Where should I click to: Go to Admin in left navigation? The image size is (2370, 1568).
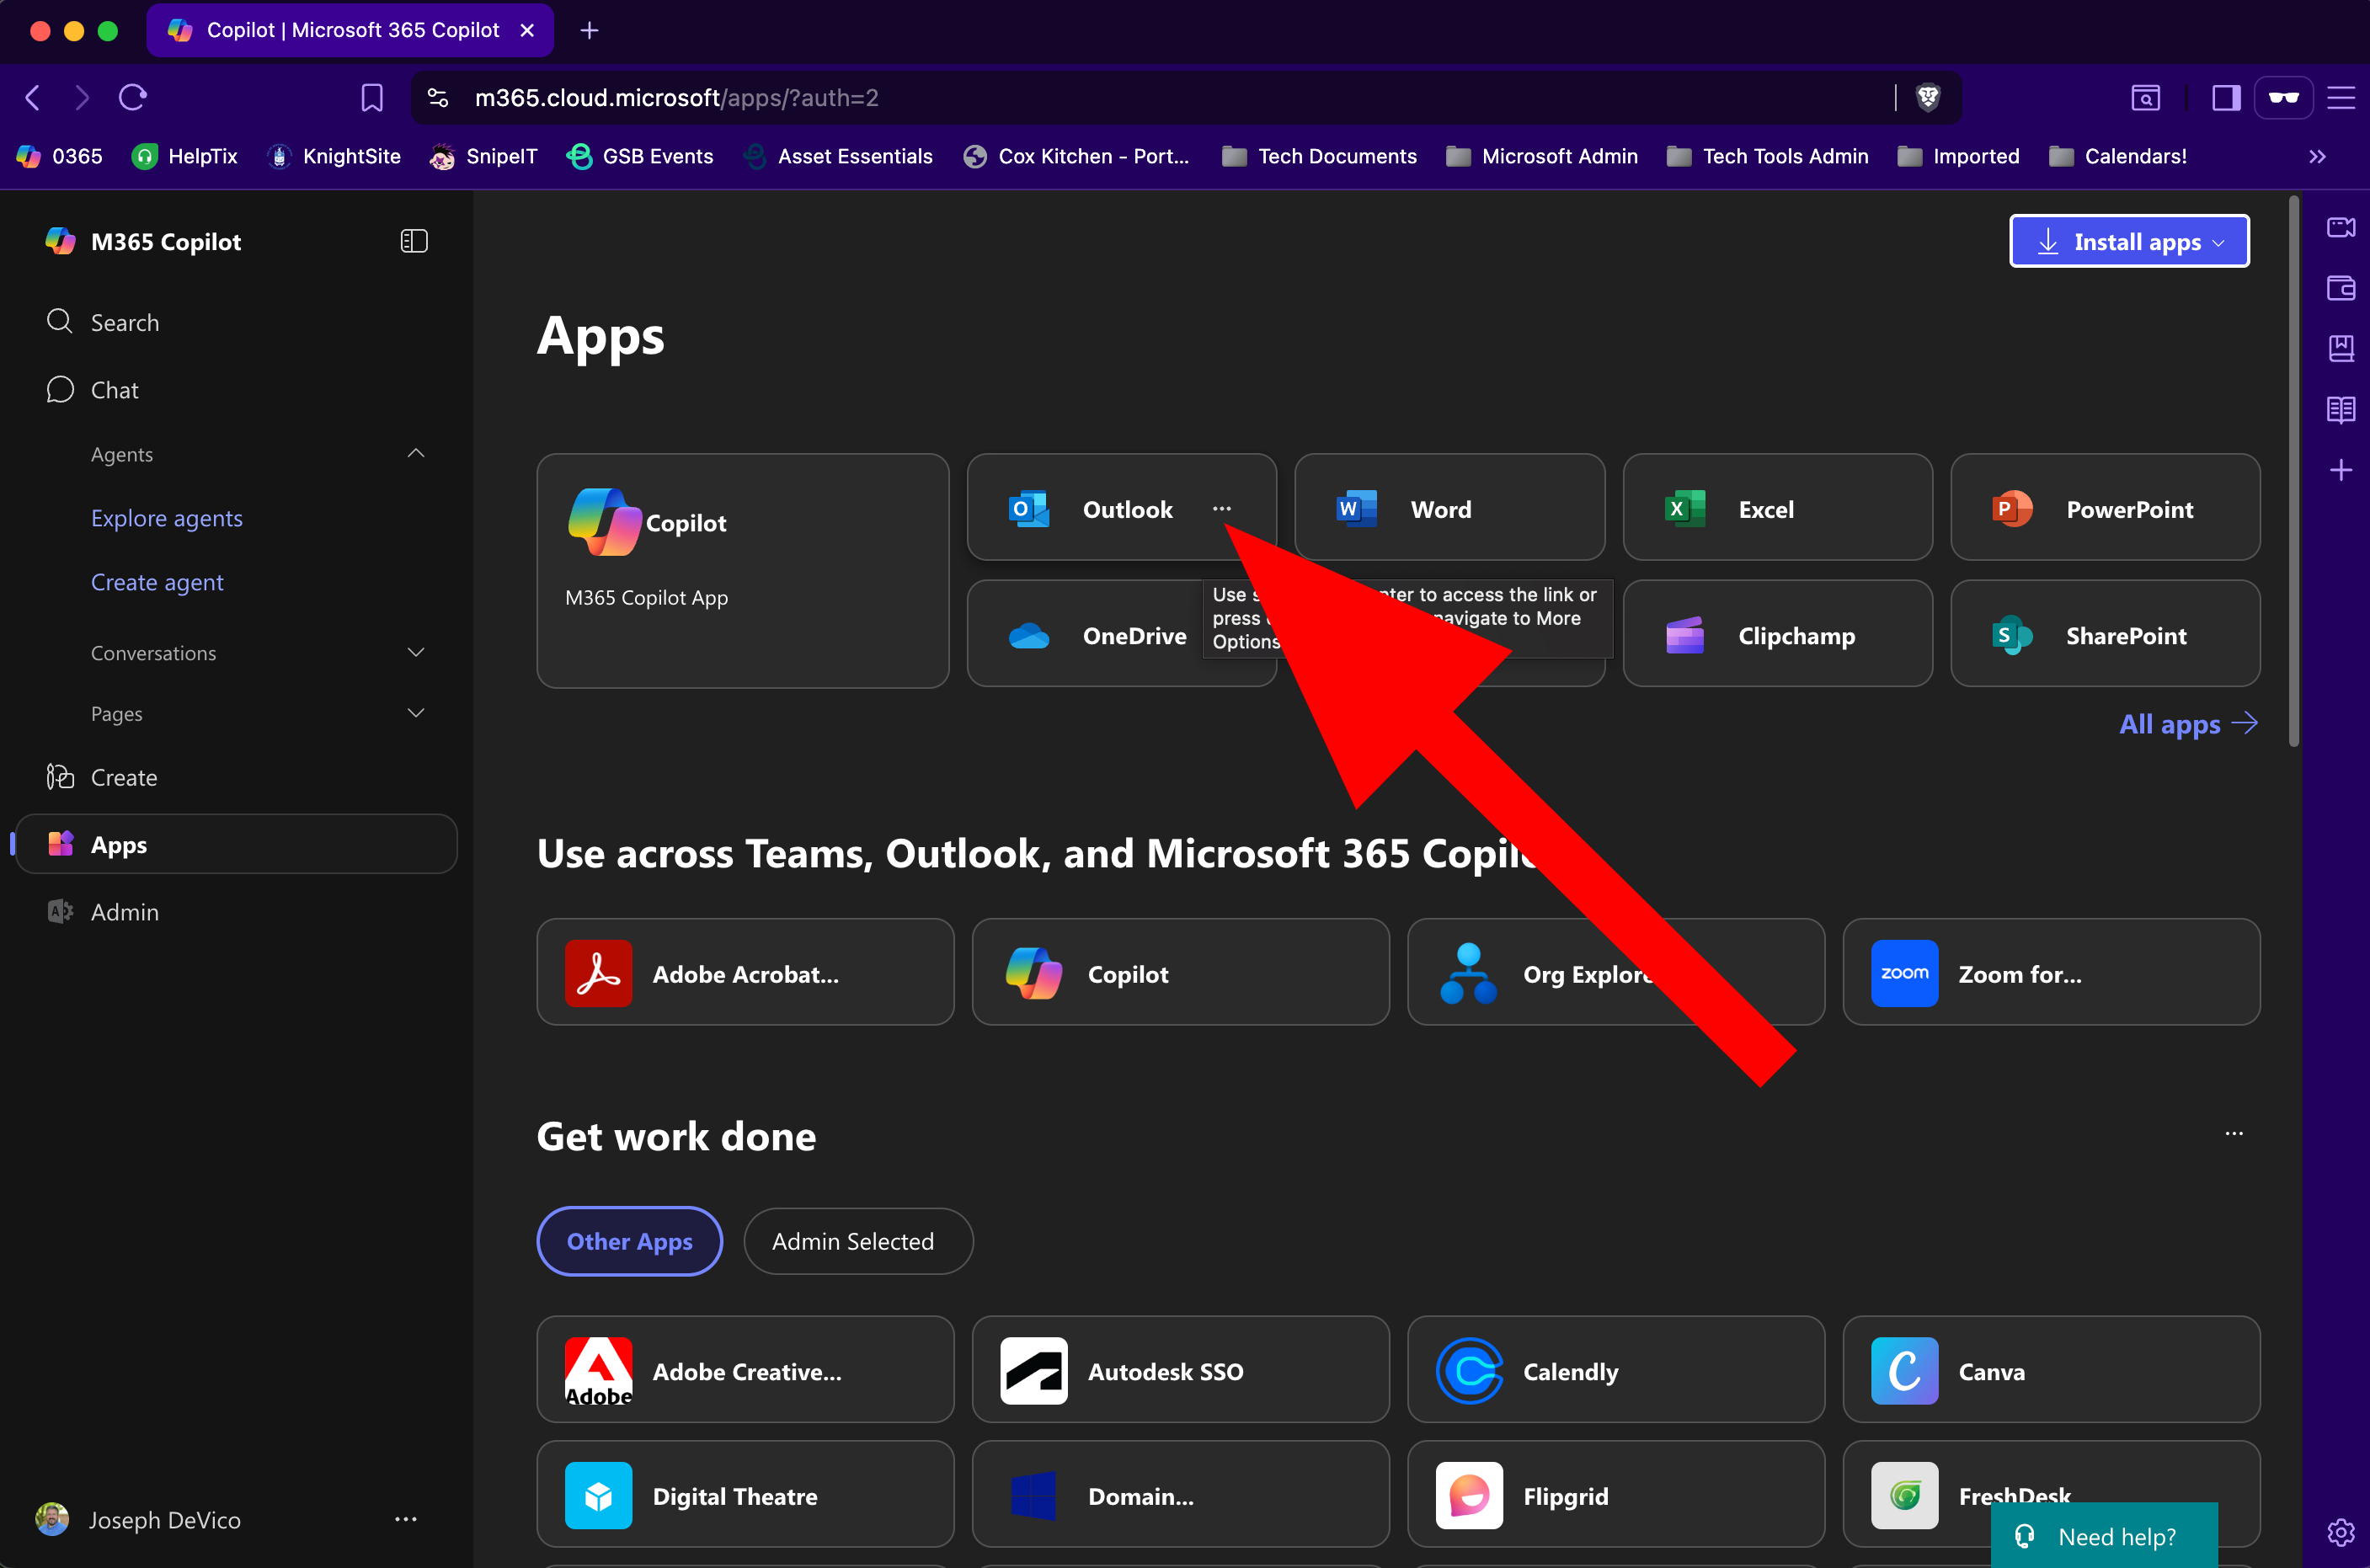[124, 912]
